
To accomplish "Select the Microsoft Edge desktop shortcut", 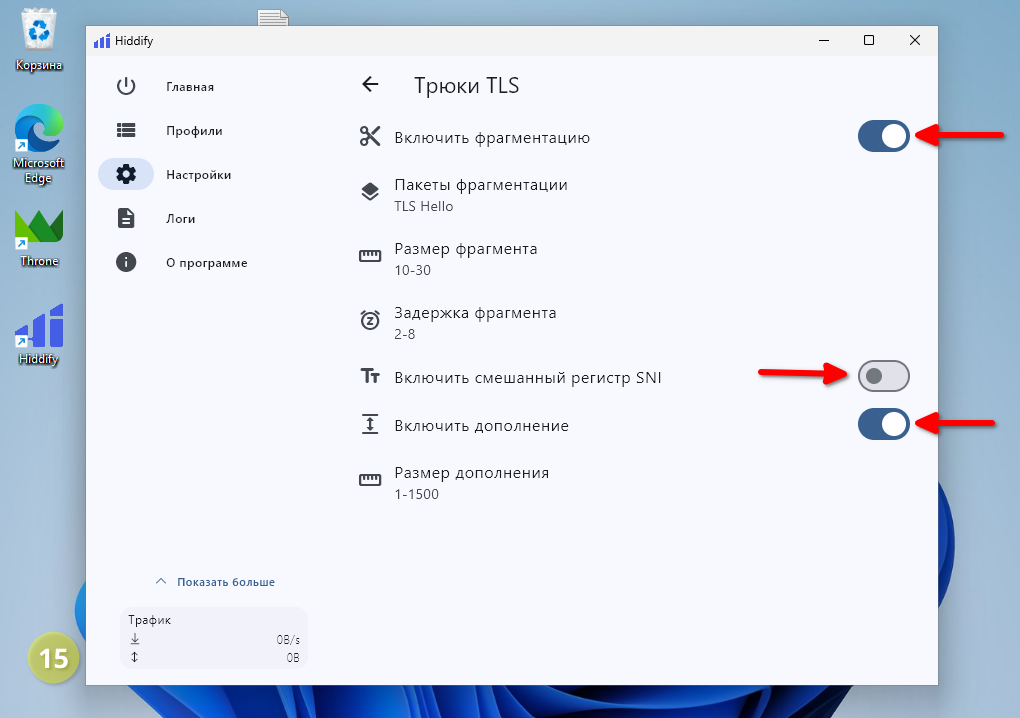I will click(39, 144).
